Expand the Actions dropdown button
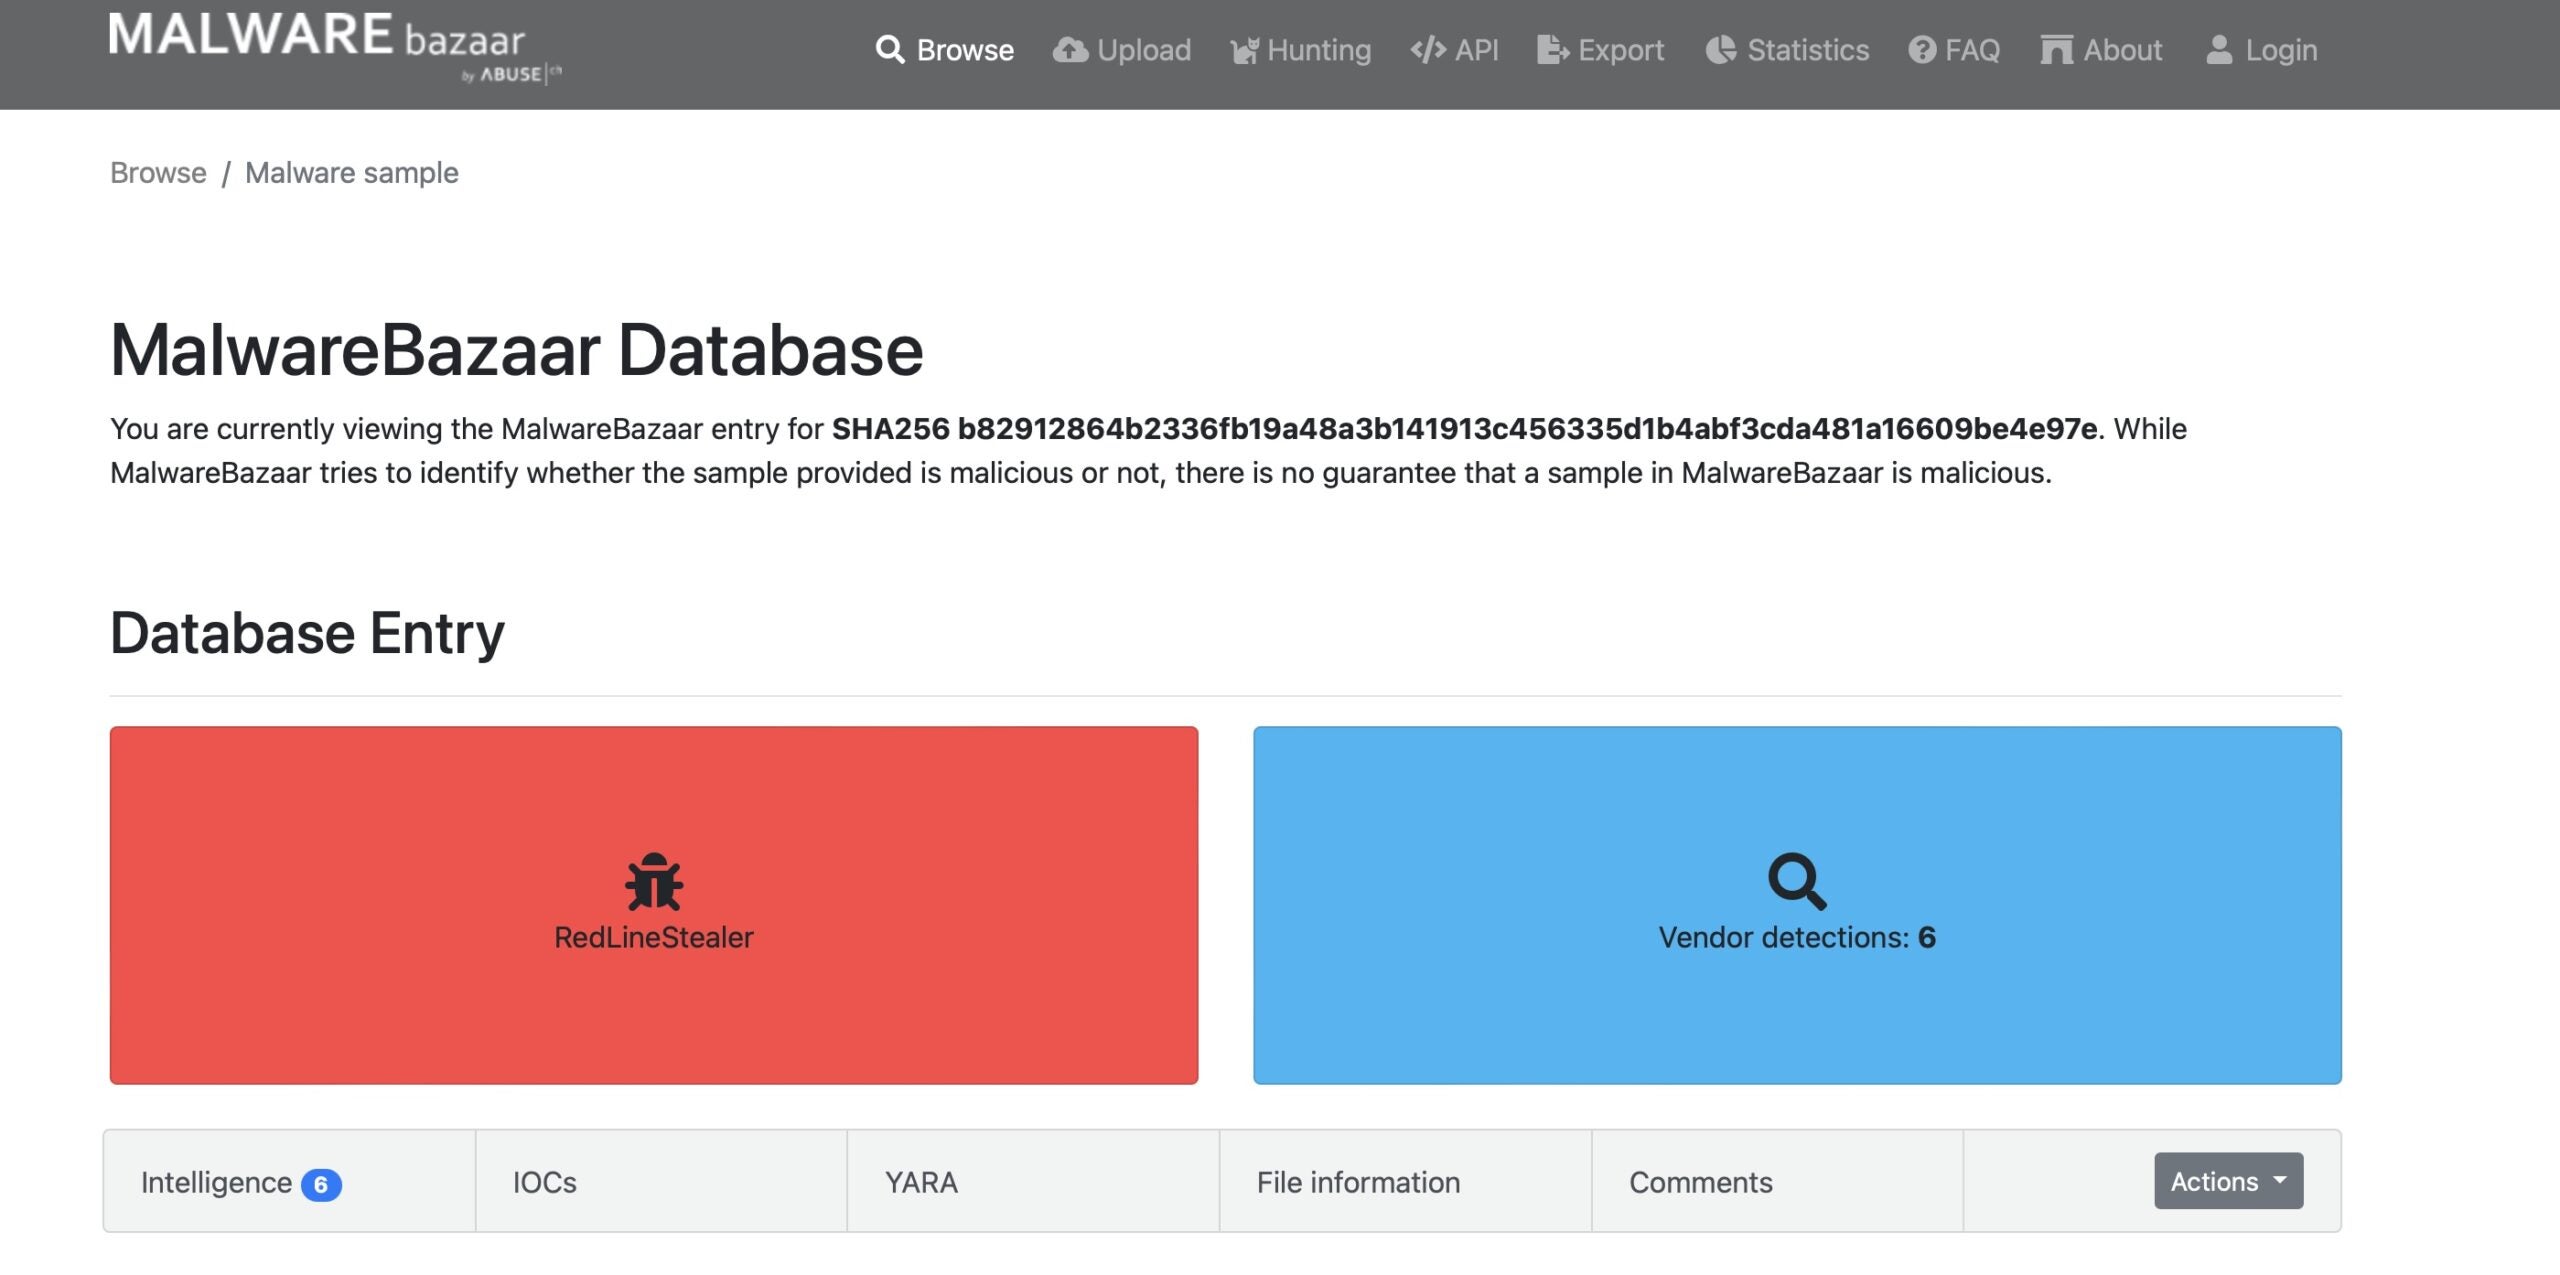2560x1275 pixels. pos(2228,1181)
